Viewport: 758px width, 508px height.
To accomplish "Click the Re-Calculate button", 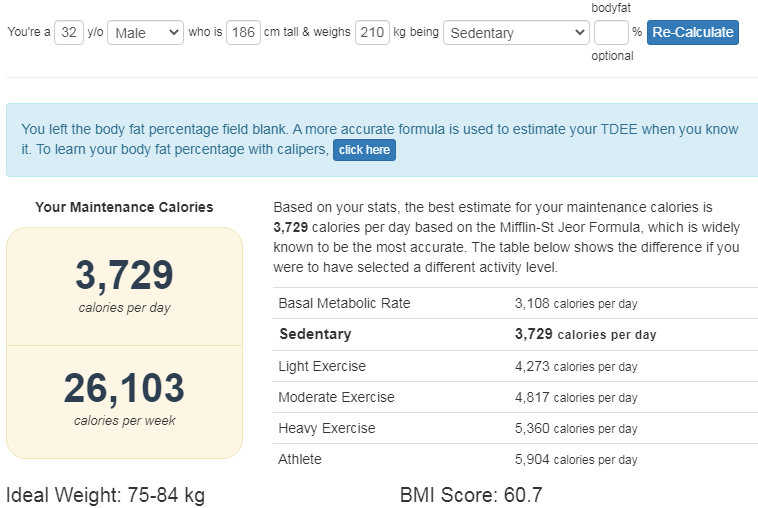I will (x=692, y=32).
